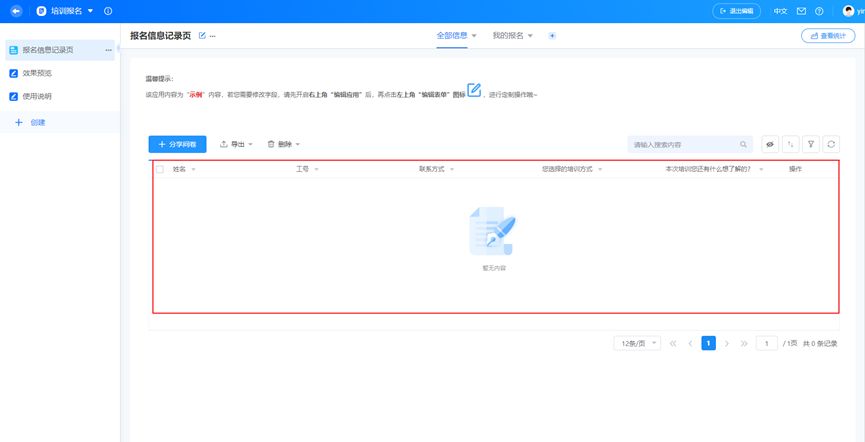This screenshot has height=442, width=865.
Task: Click the edit form pencil icon beside page title
Action: pyautogui.click(x=202, y=36)
